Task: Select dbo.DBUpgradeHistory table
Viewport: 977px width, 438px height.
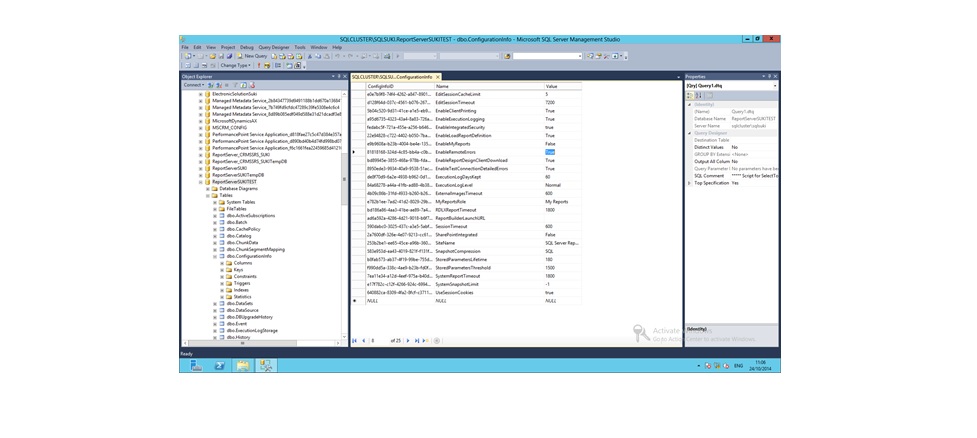Action: [x=249, y=317]
